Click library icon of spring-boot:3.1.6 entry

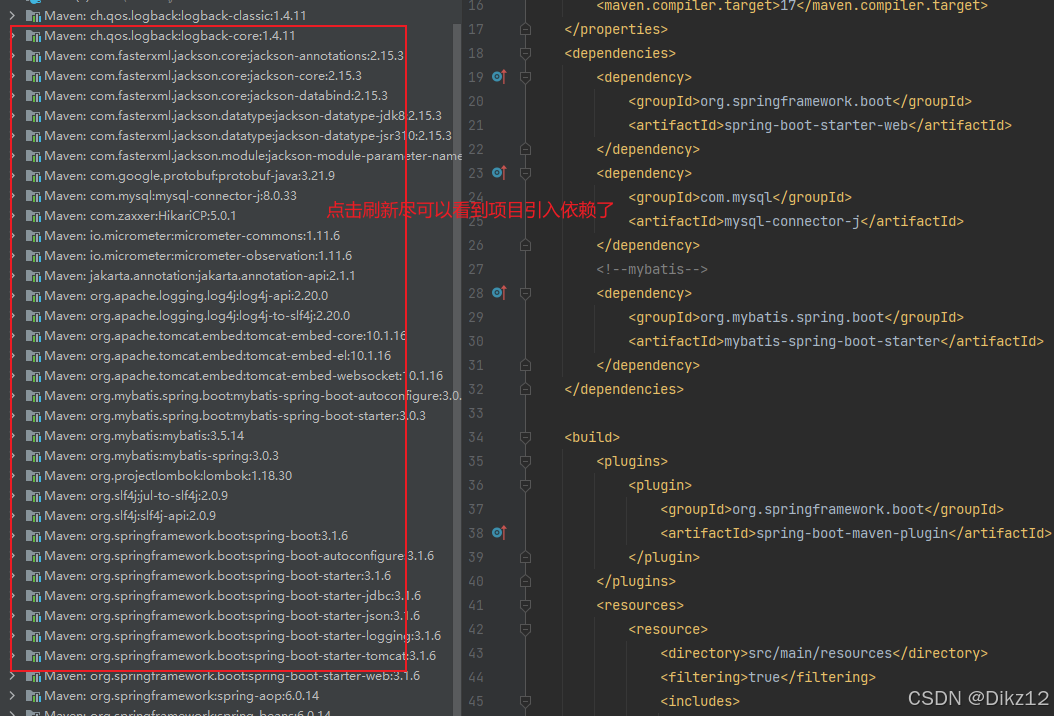tap(33, 536)
